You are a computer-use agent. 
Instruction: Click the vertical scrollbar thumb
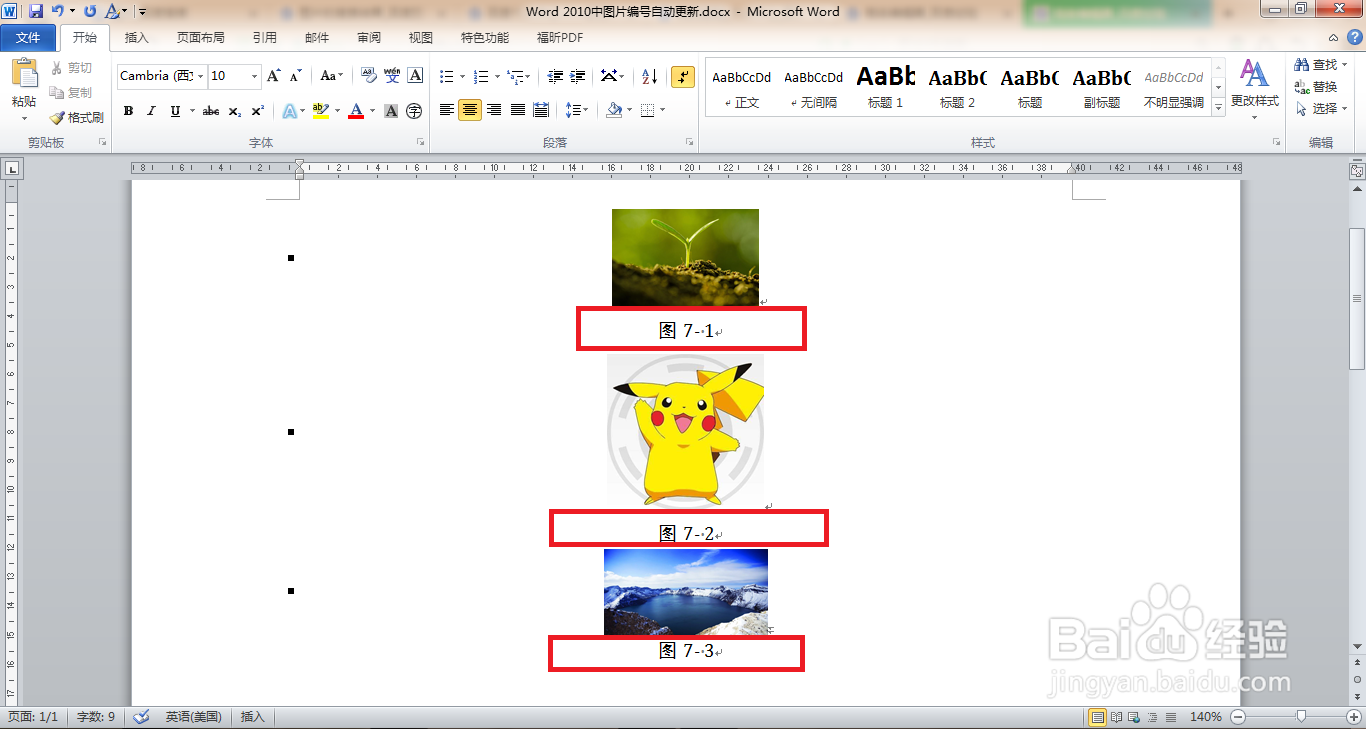[1357, 299]
